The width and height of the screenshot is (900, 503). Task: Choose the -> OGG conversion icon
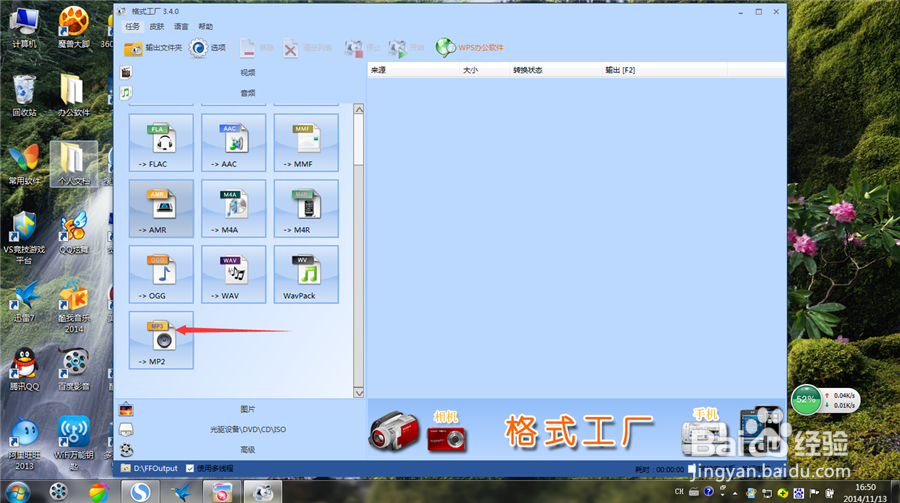(161, 274)
